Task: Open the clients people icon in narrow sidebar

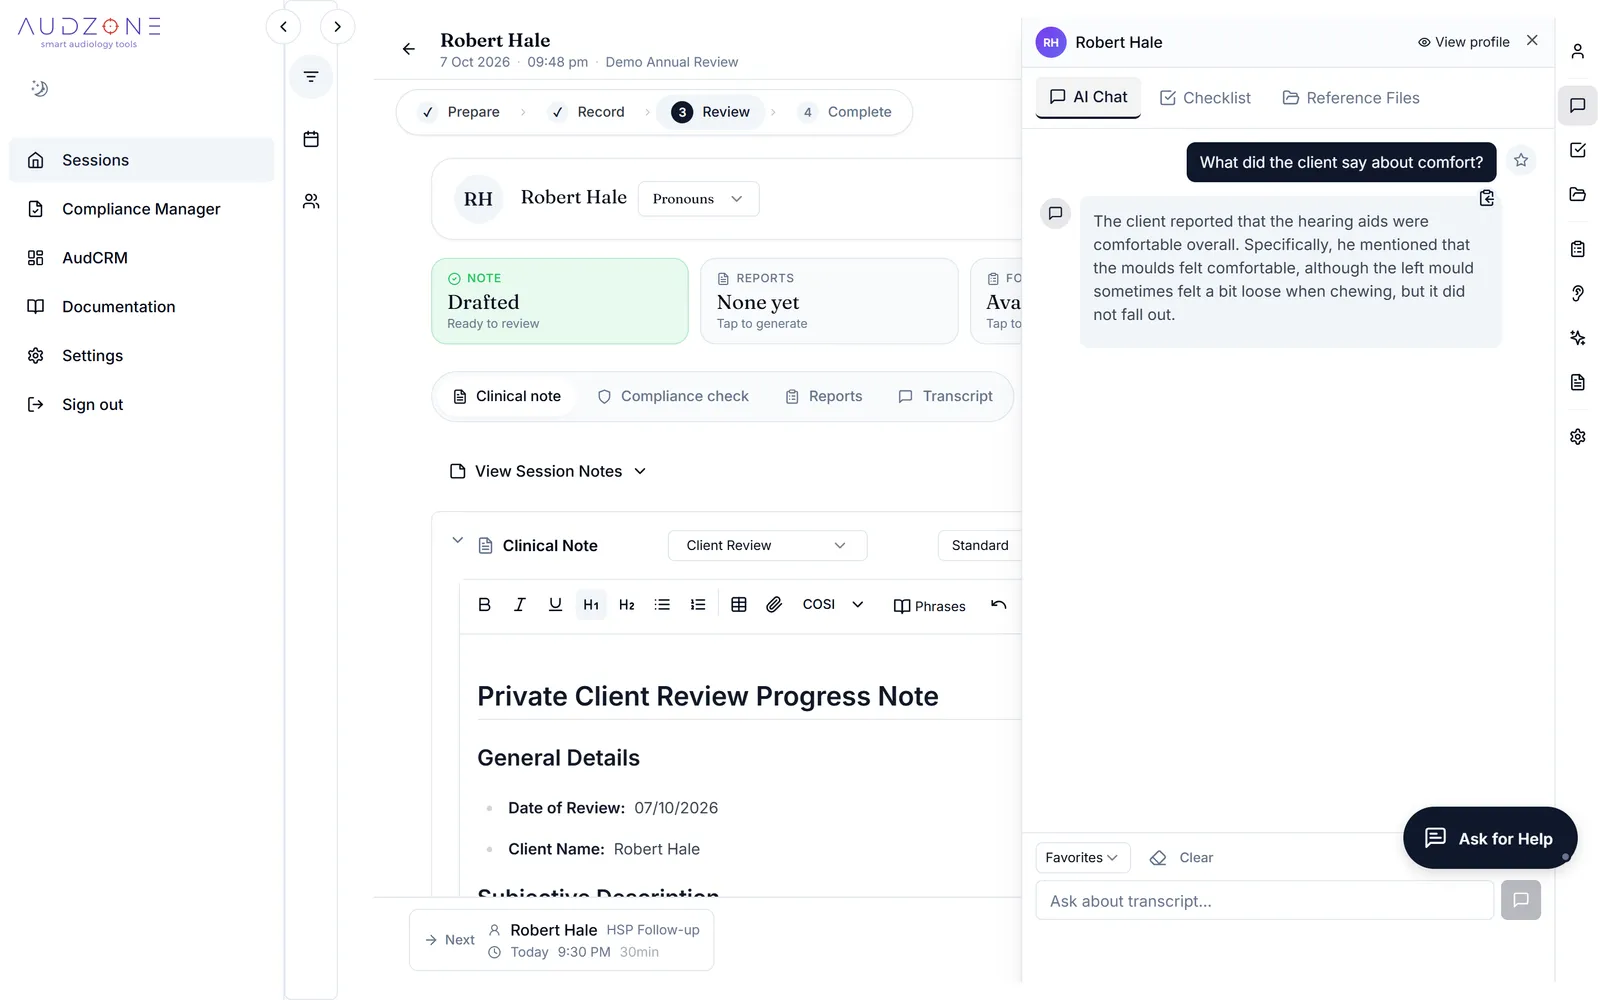Action: click(311, 201)
